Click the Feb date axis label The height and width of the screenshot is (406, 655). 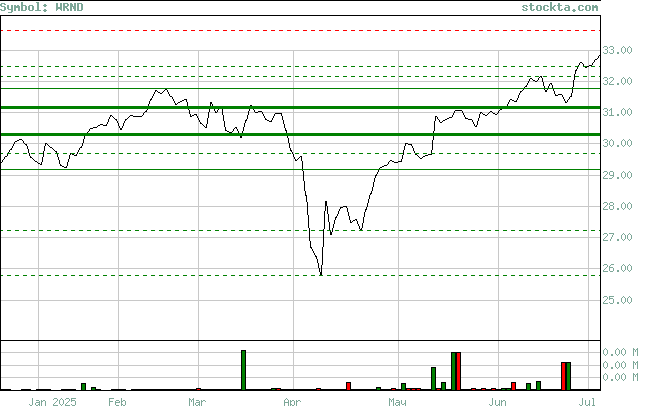pyautogui.click(x=117, y=401)
